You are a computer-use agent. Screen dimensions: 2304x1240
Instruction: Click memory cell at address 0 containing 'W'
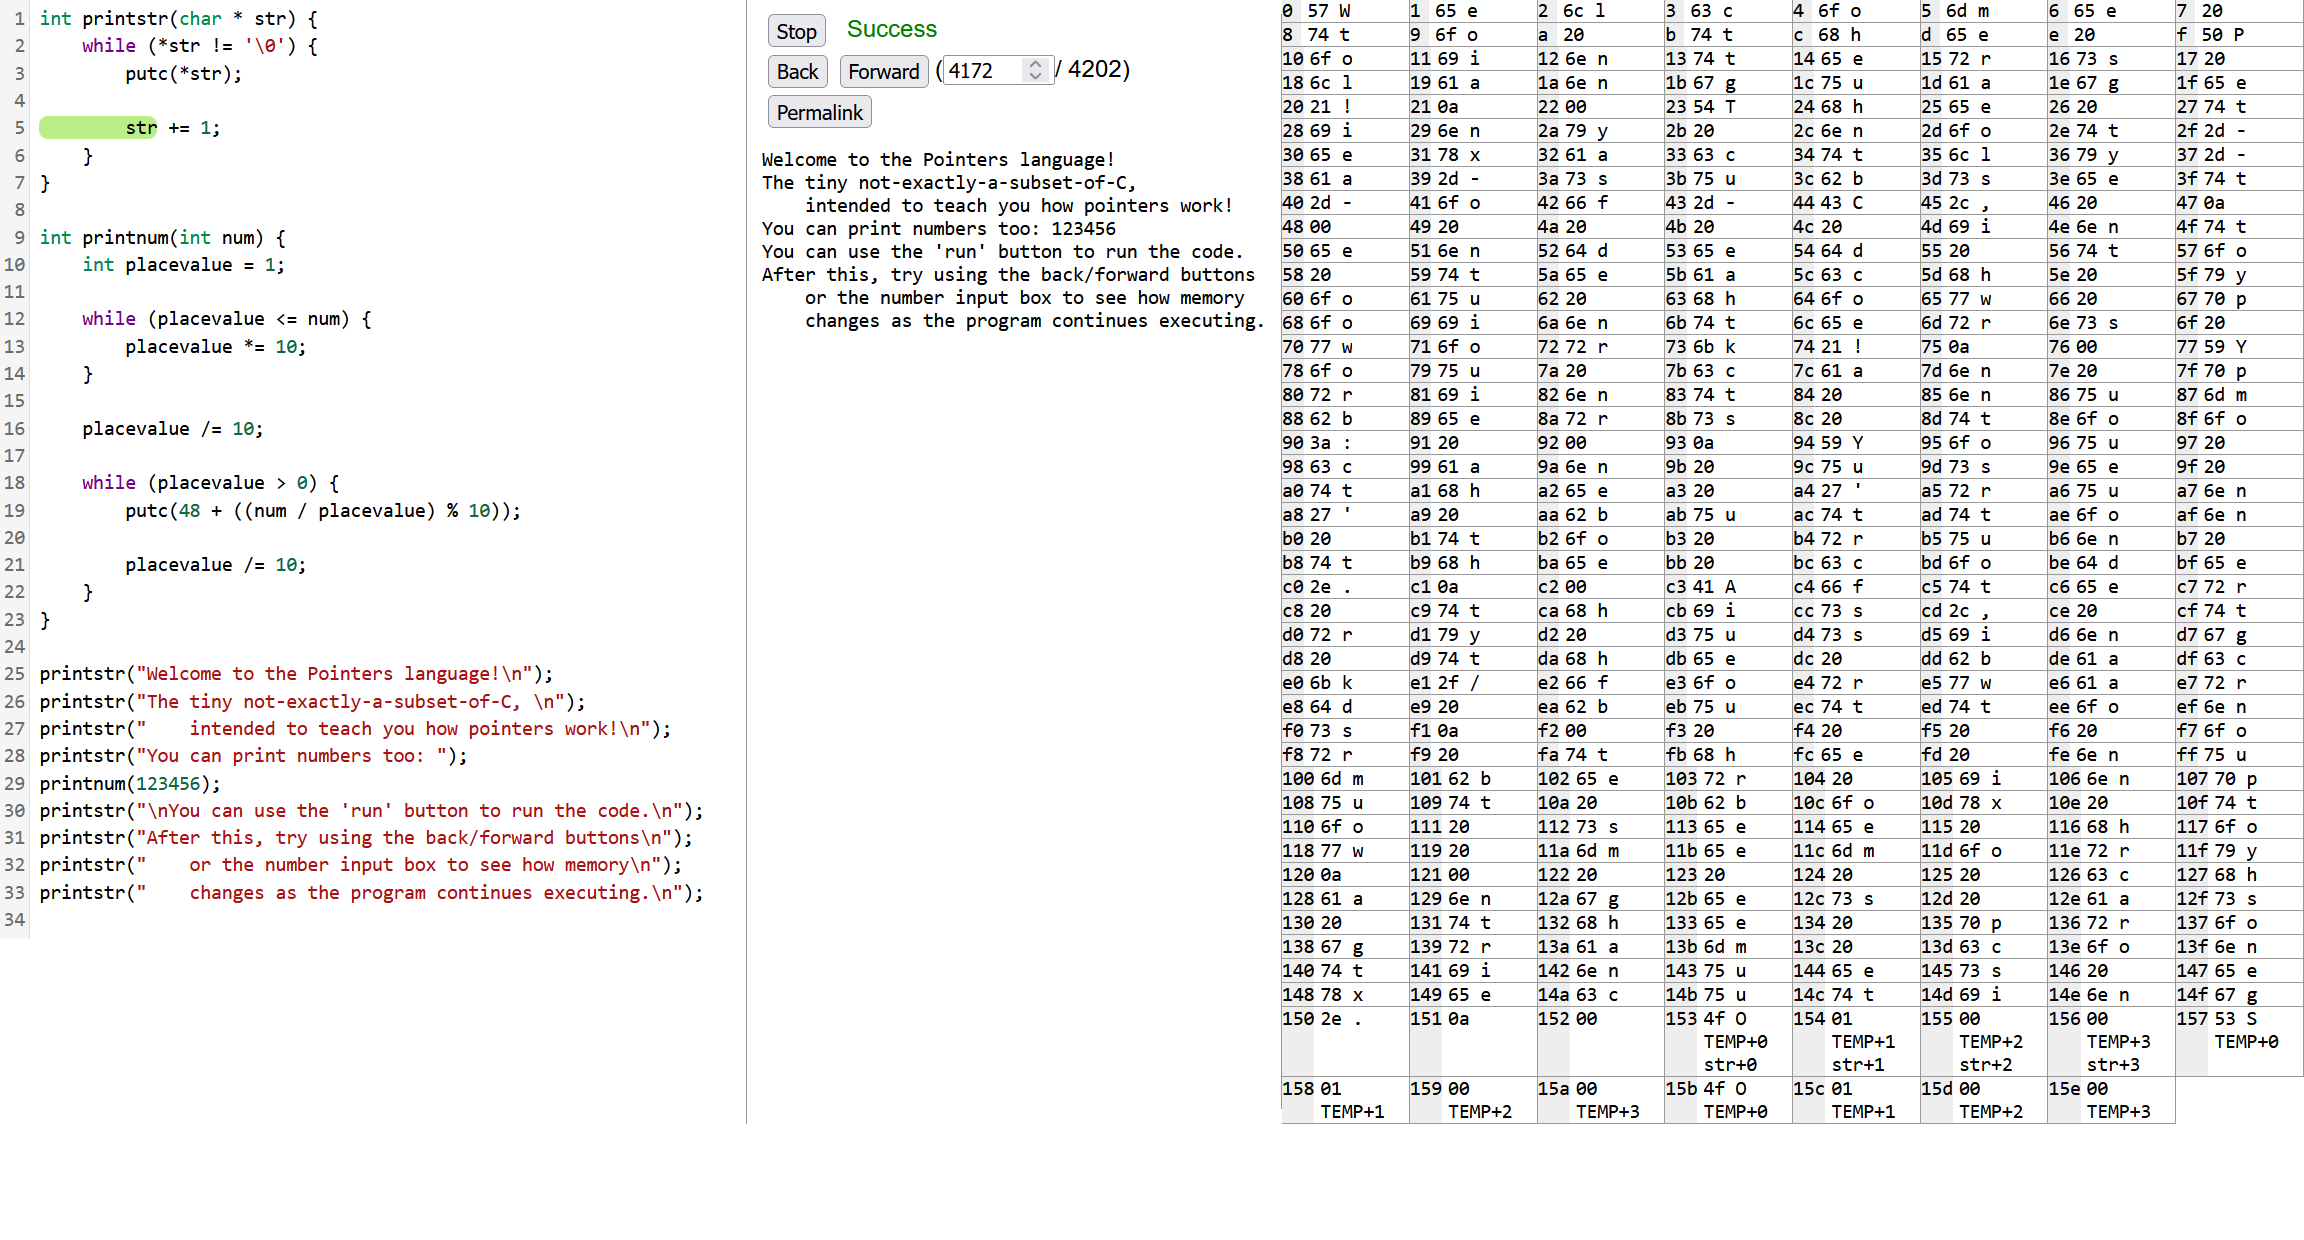[1343, 11]
